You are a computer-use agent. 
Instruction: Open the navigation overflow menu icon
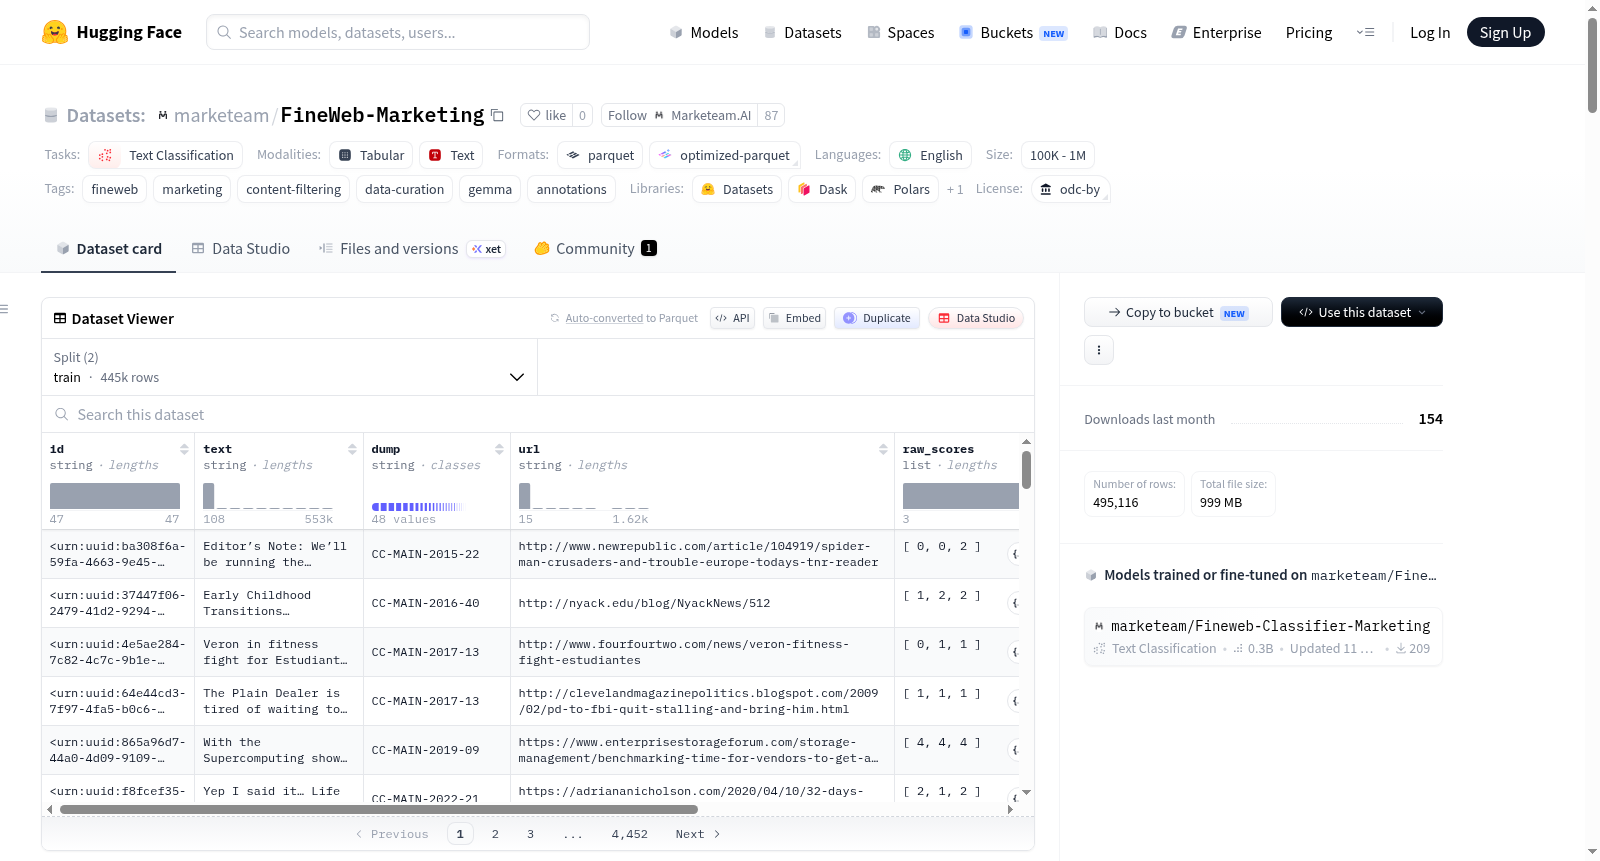click(x=1365, y=32)
